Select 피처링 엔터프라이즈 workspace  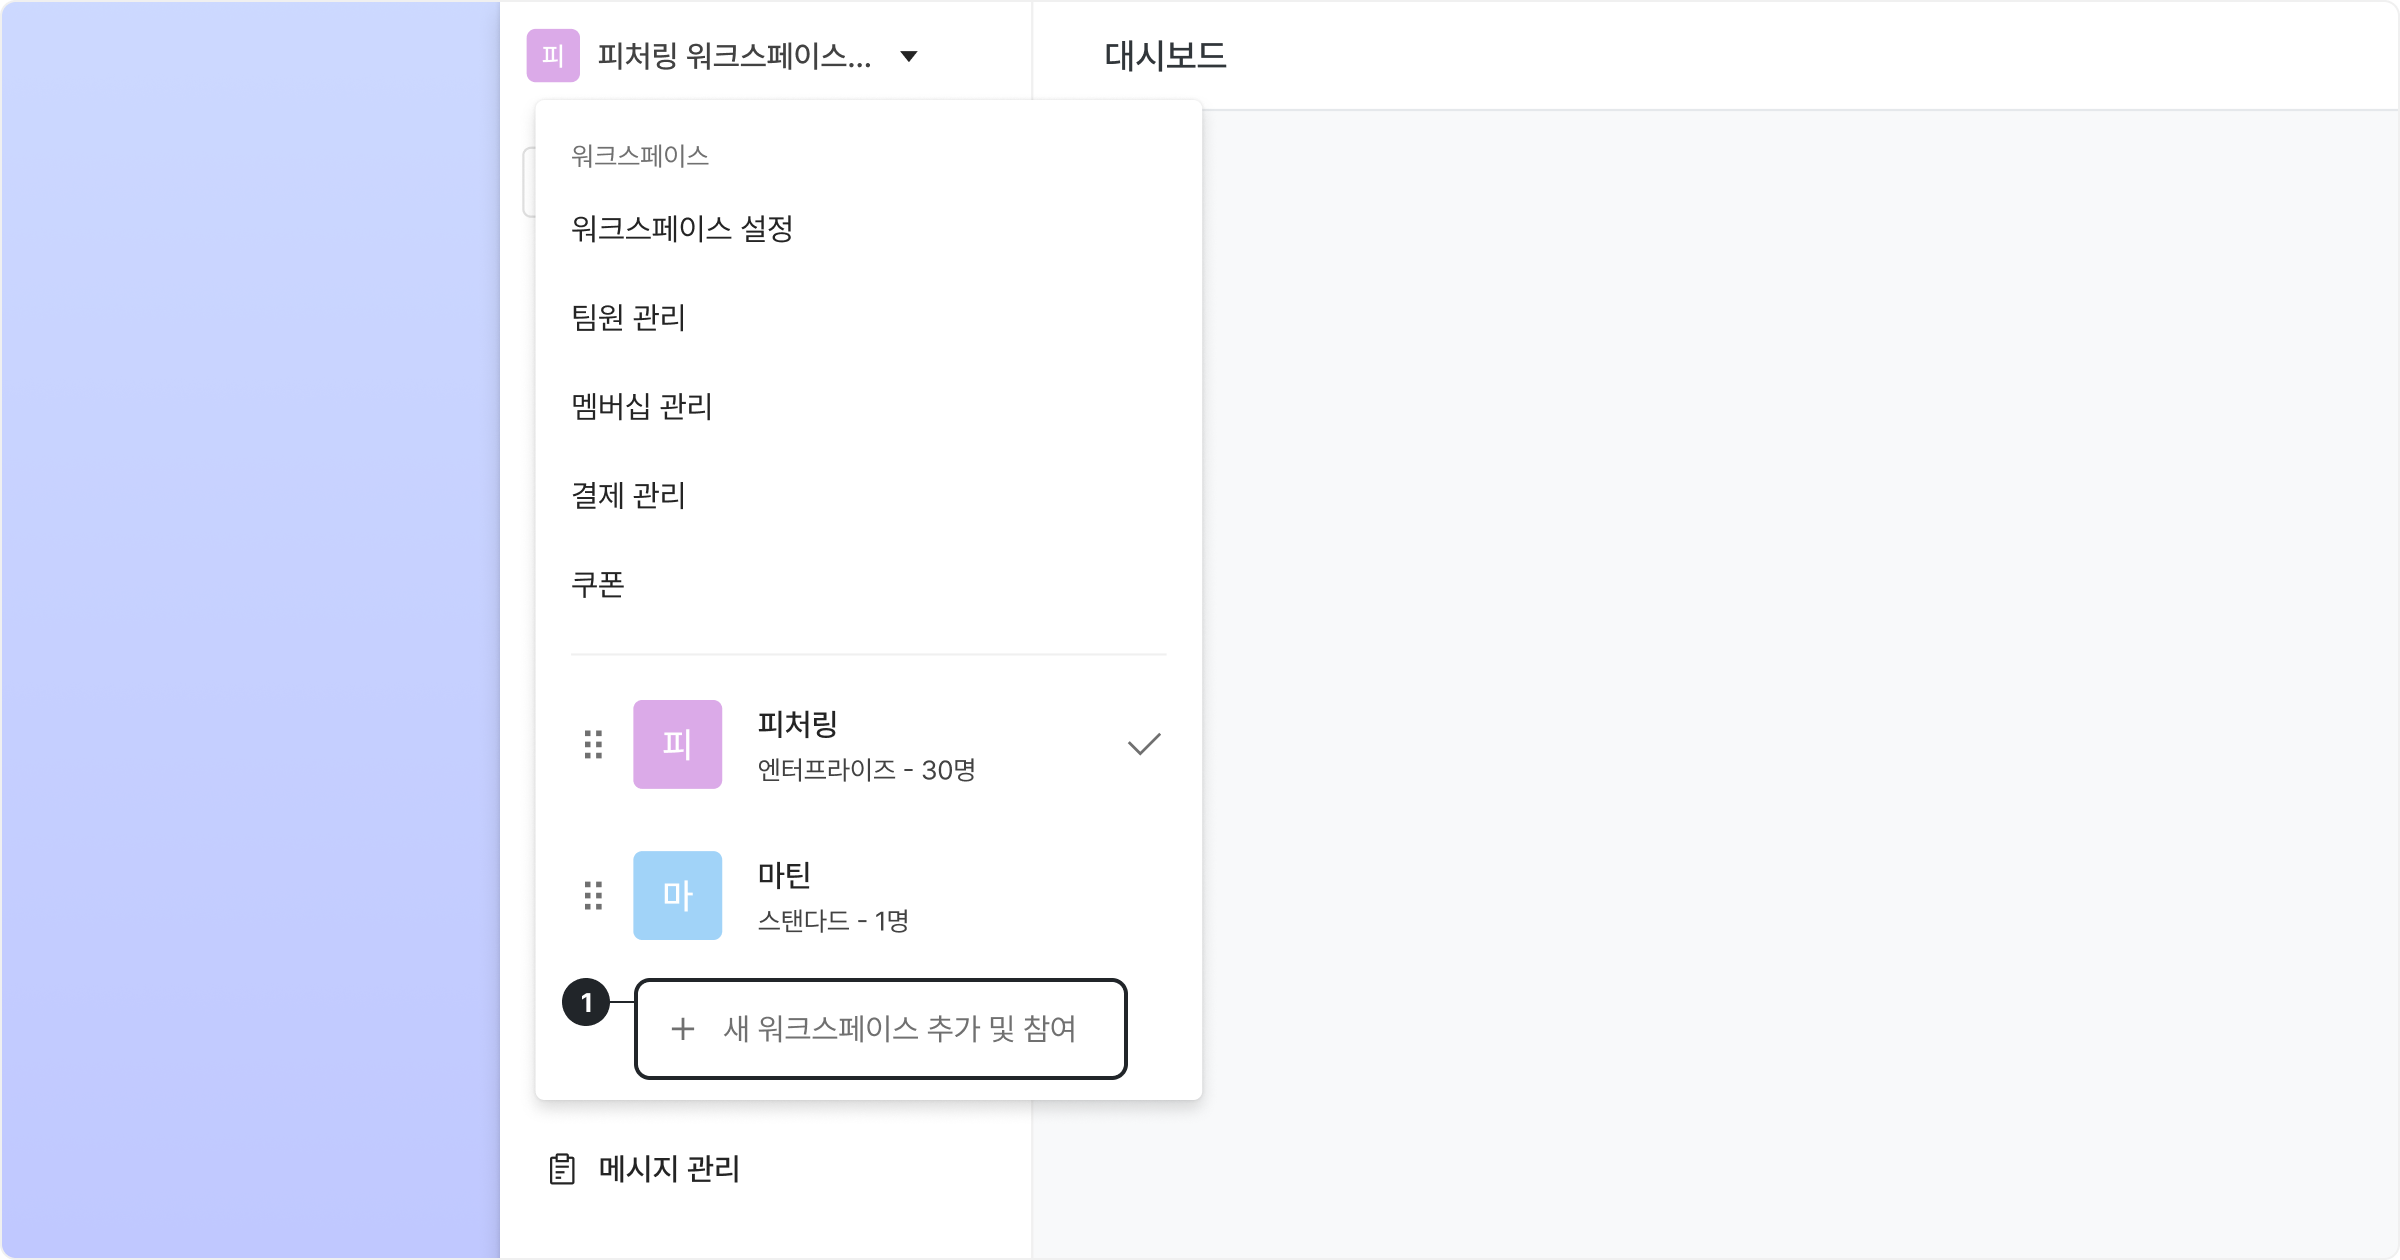point(866,746)
